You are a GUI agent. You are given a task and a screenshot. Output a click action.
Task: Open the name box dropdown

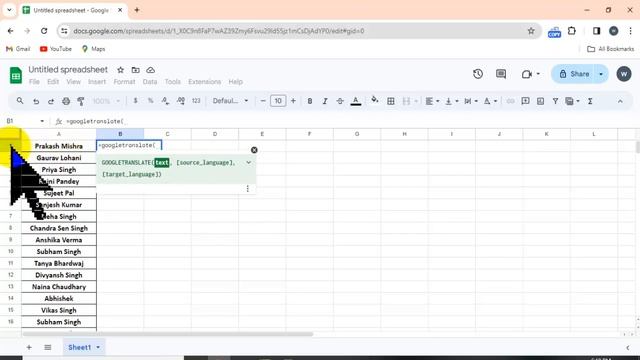(x=42, y=121)
